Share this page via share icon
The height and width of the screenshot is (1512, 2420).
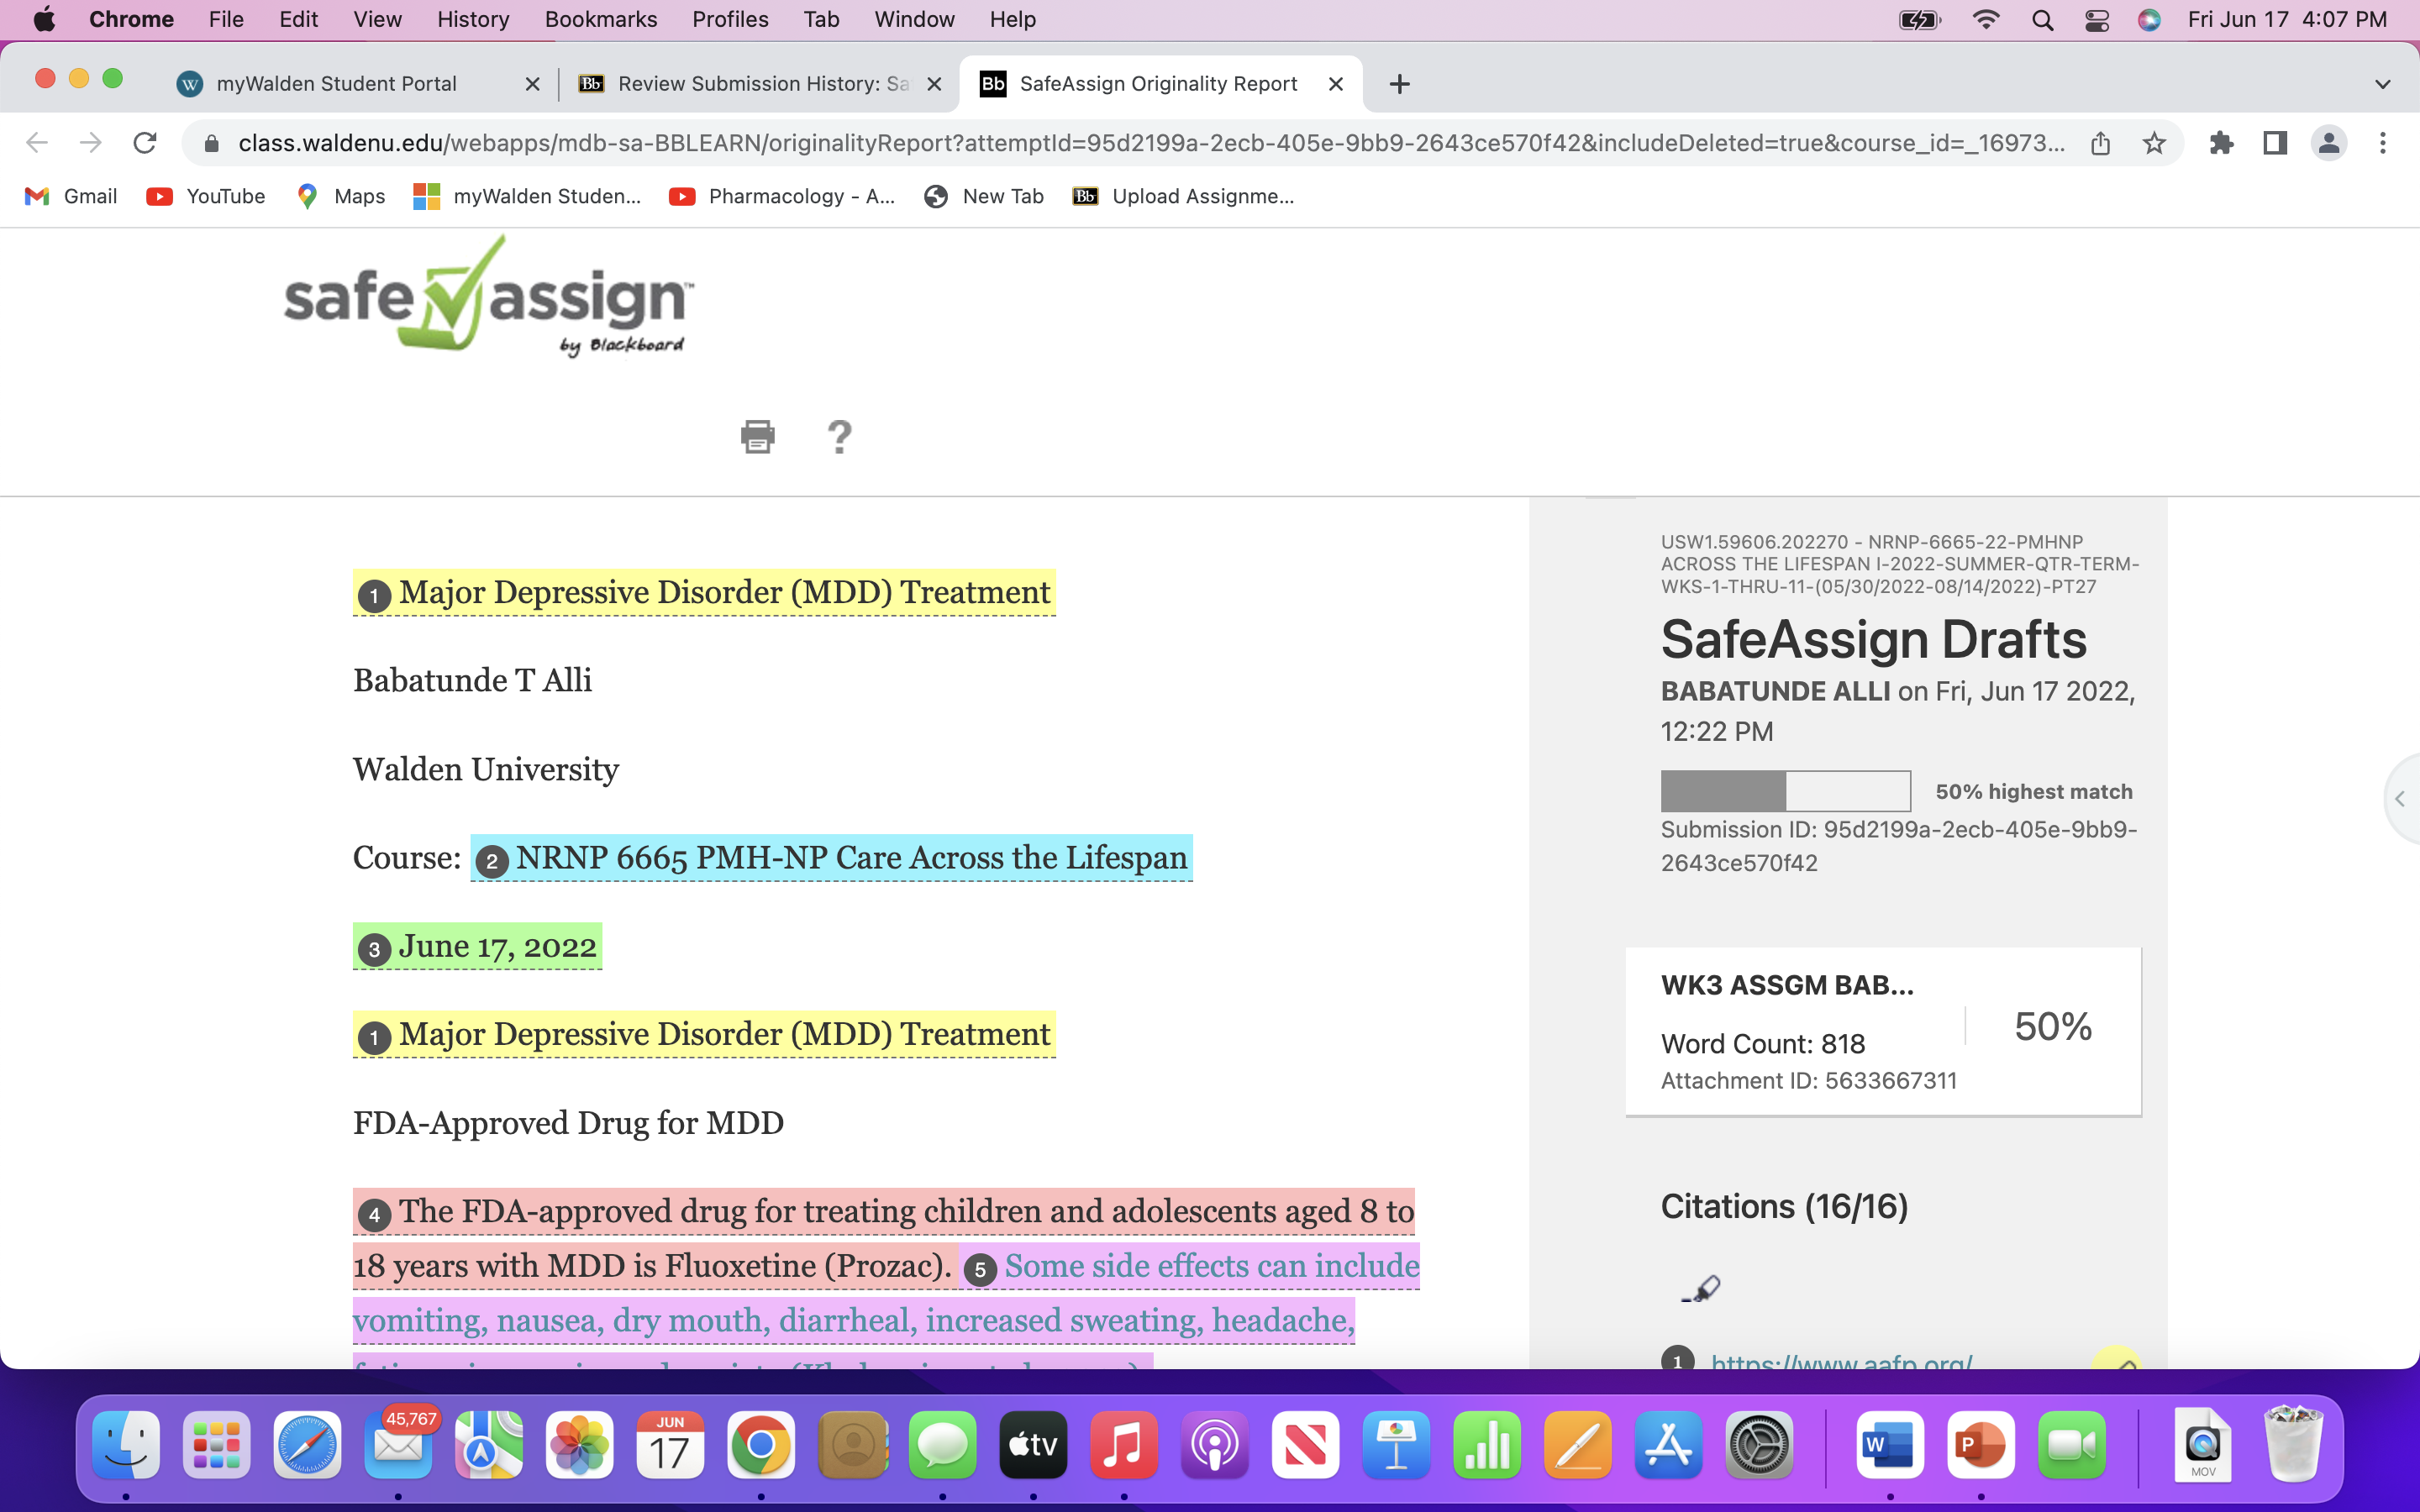(2100, 143)
